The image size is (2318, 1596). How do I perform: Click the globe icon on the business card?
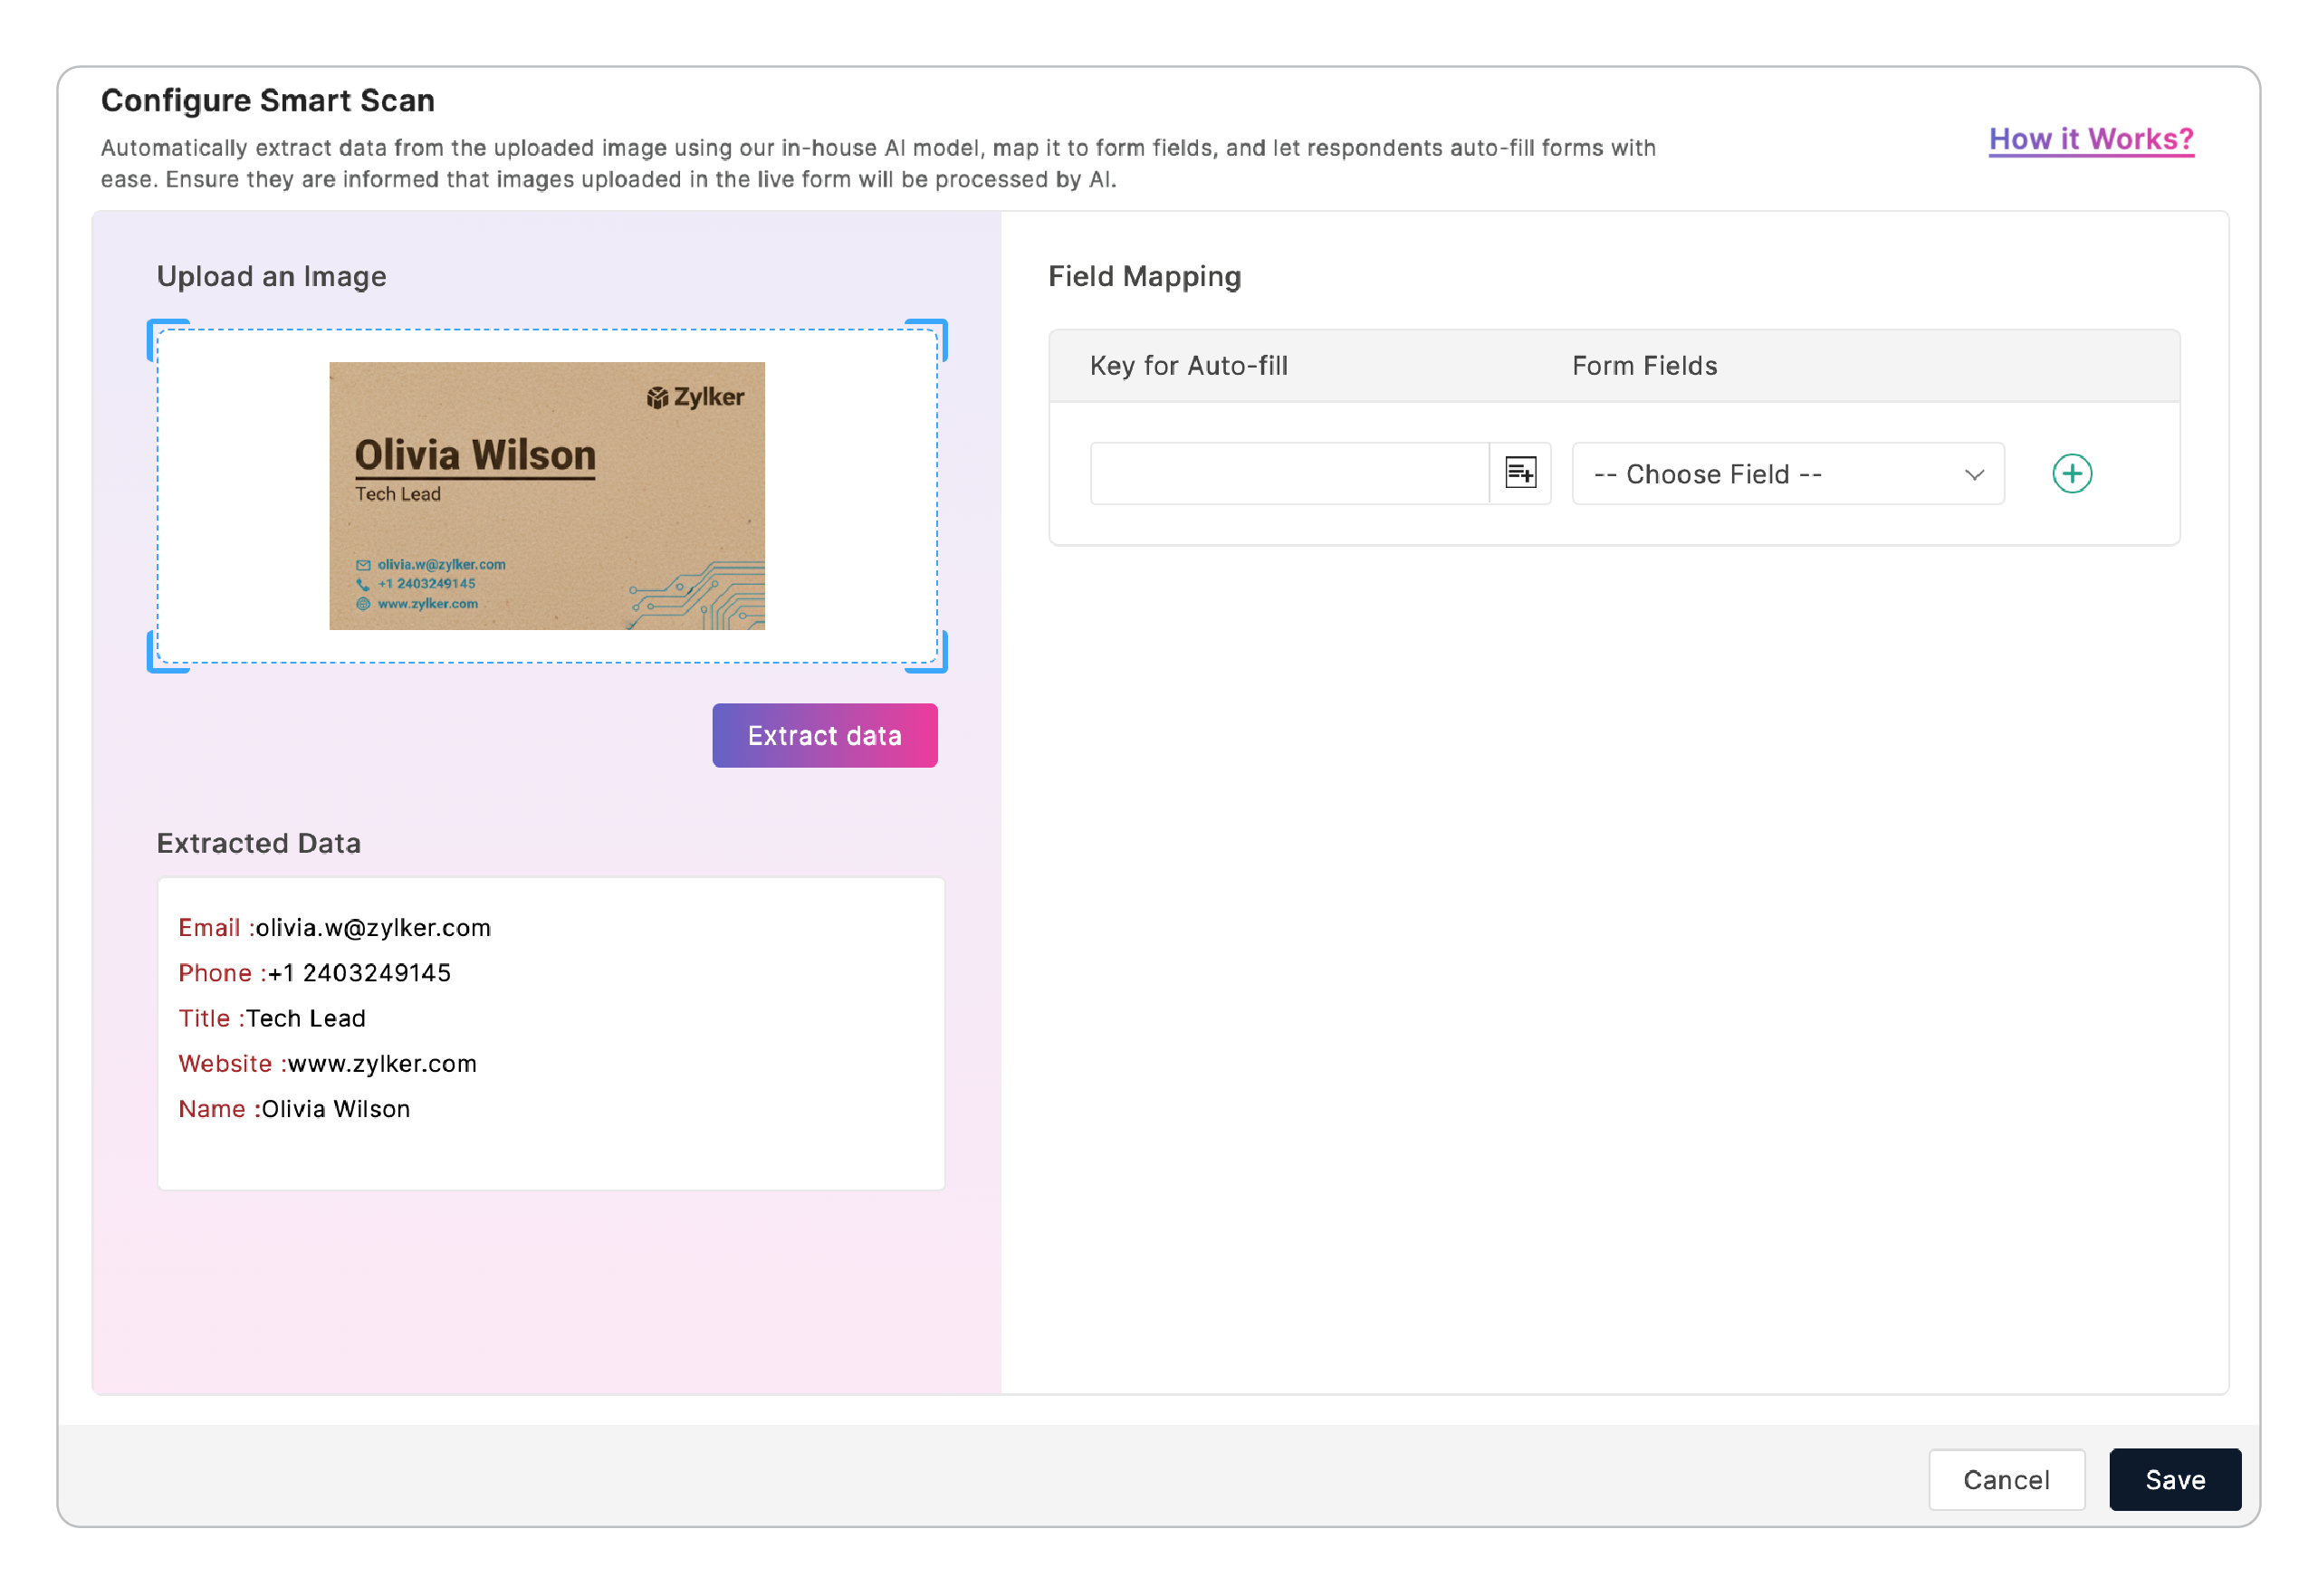click(x=363, y=604)
